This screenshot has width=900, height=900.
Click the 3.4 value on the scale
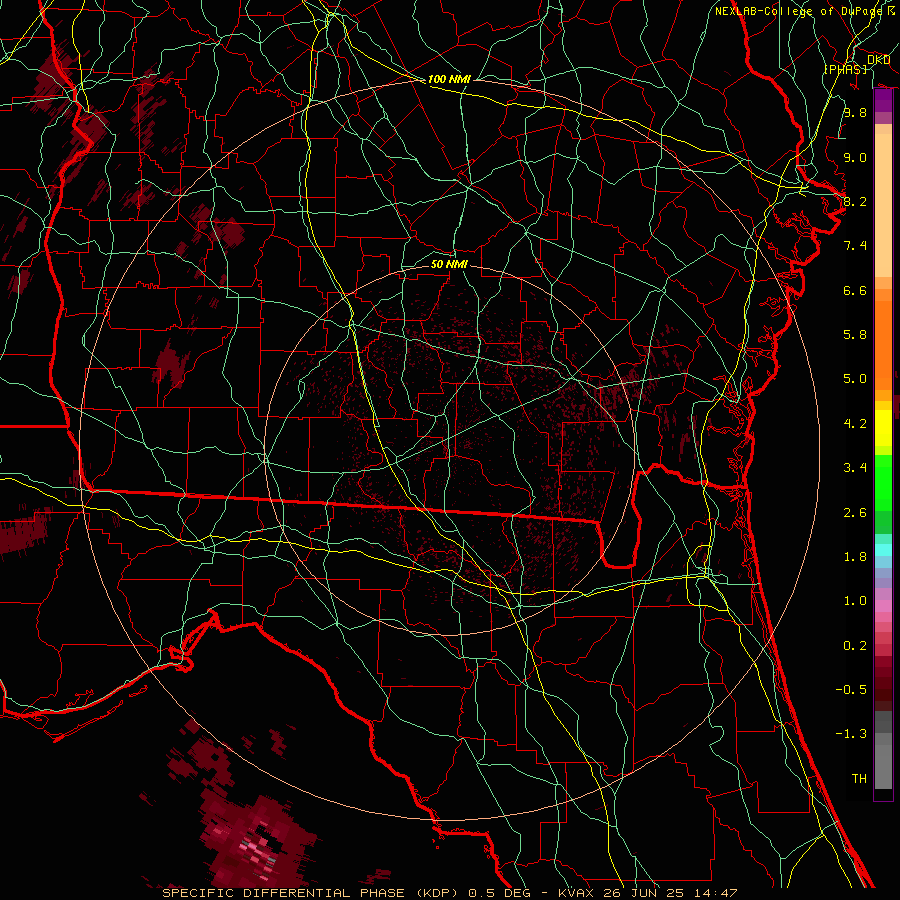click(x=855, y=468)
